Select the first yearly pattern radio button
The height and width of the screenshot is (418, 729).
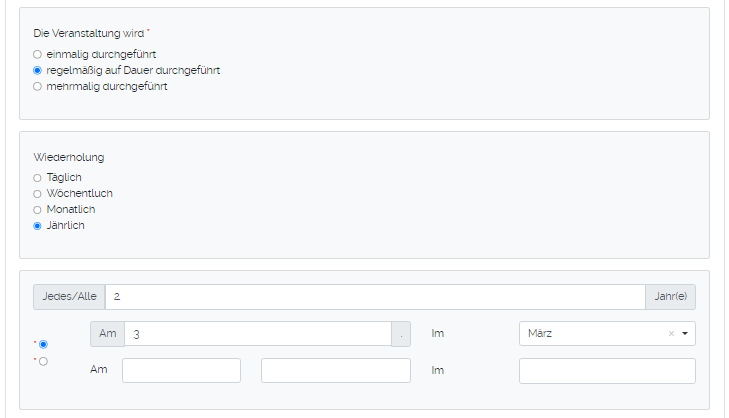(43, 344)
